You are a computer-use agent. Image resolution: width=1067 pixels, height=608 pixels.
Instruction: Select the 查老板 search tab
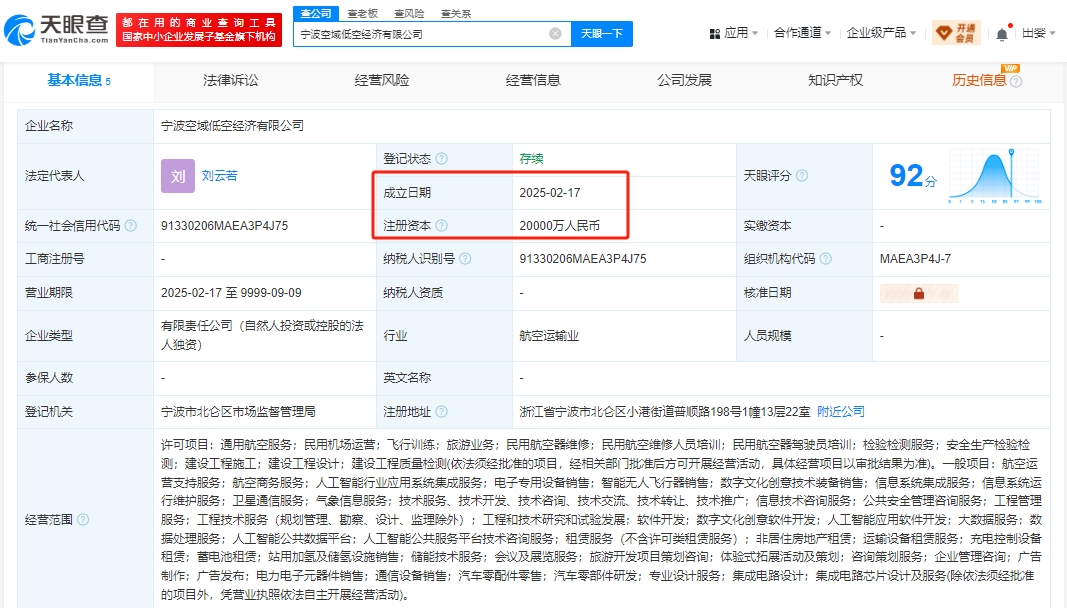click(x=363, y=13)
